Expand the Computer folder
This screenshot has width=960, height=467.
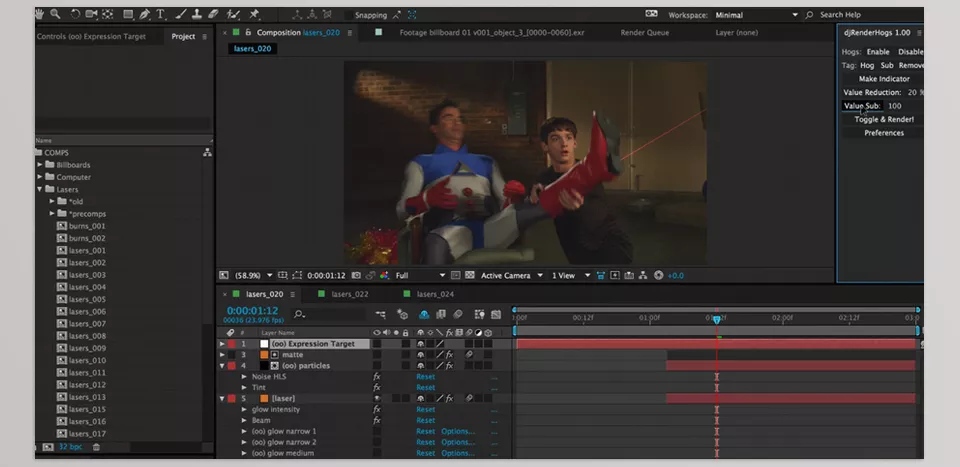pyautogui.click(x=40, y=177)
